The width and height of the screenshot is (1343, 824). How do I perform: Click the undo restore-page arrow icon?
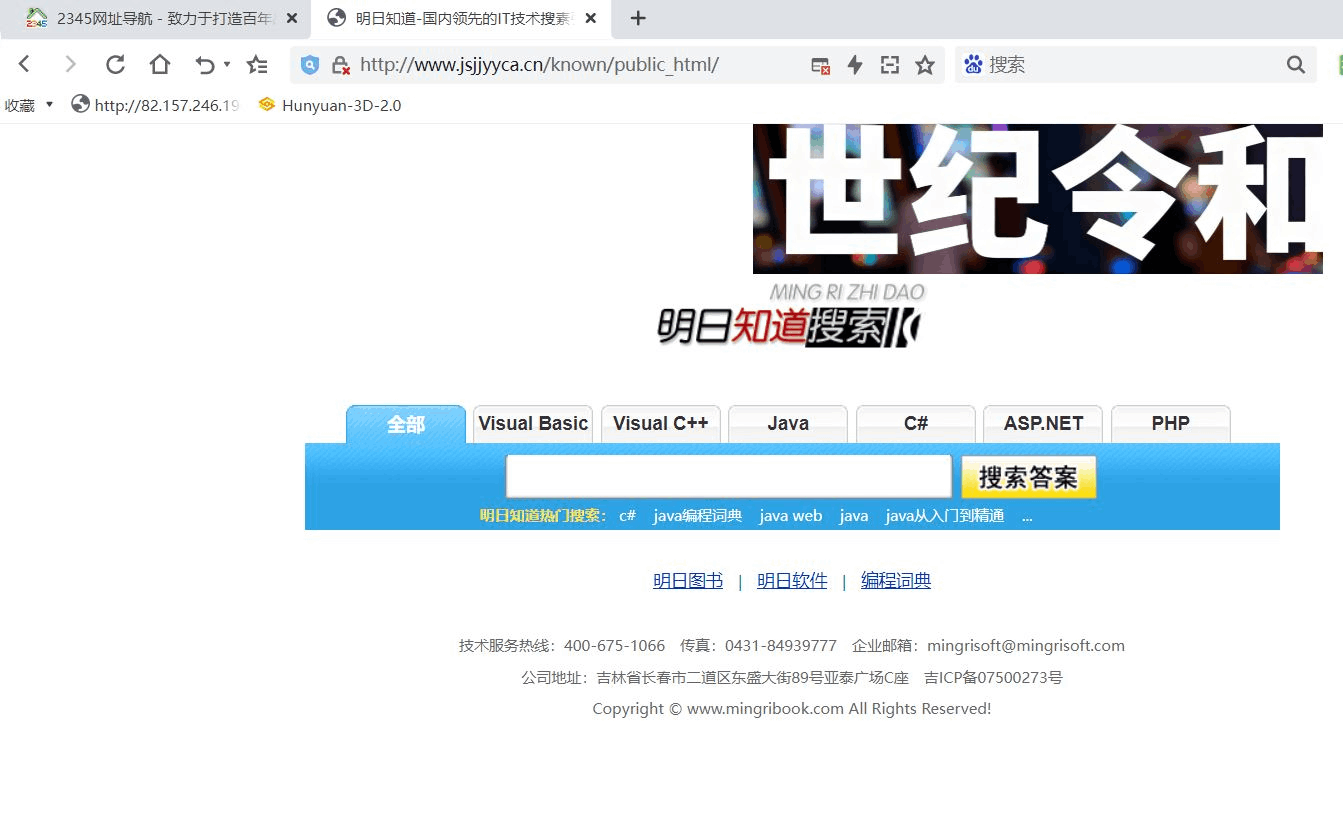205,65
